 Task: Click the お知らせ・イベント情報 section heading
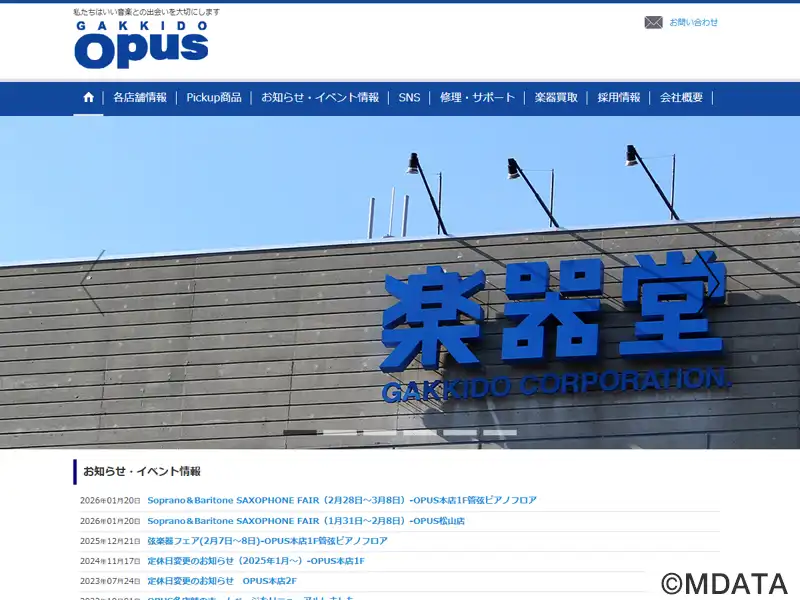tap(142, 471)
